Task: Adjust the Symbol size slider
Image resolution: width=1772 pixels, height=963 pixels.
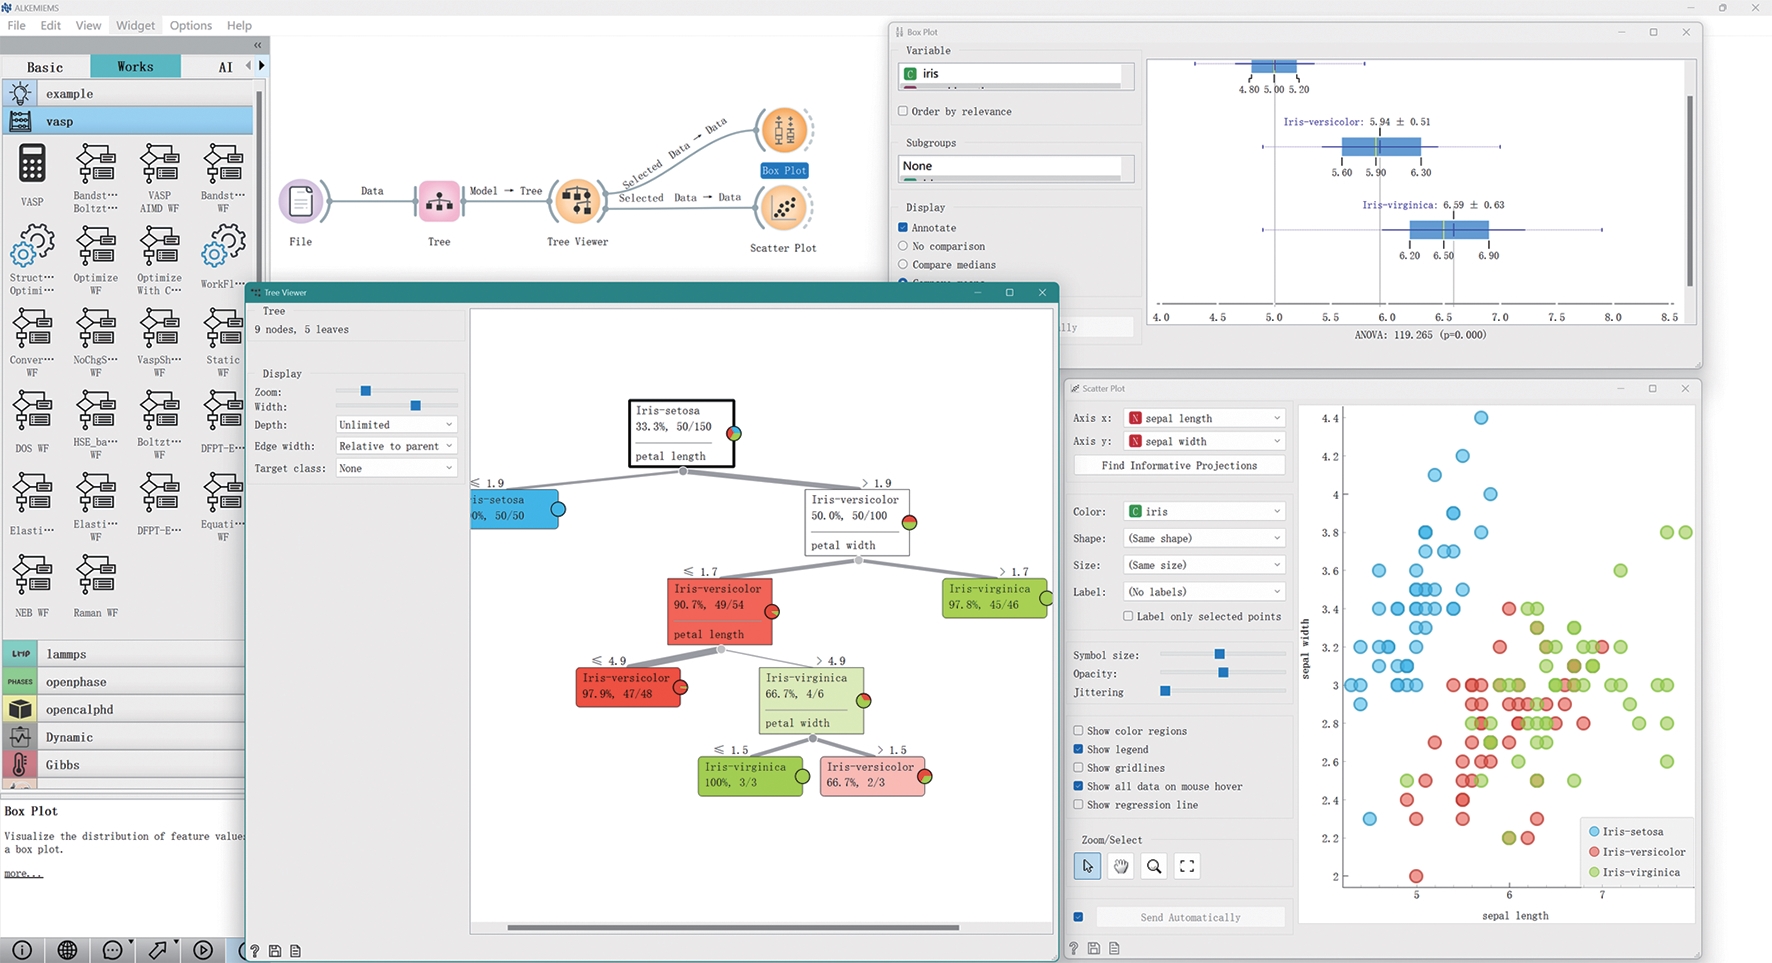Action: tap(1220, 654)
